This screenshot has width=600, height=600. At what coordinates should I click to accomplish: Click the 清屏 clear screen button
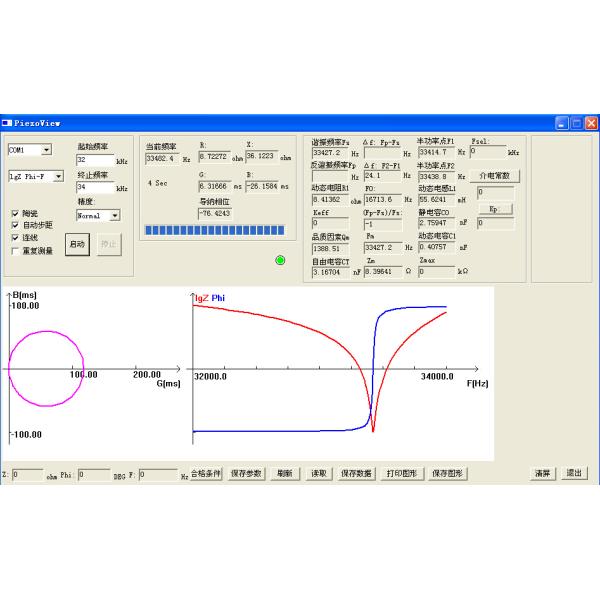click(x=542, y=473)
